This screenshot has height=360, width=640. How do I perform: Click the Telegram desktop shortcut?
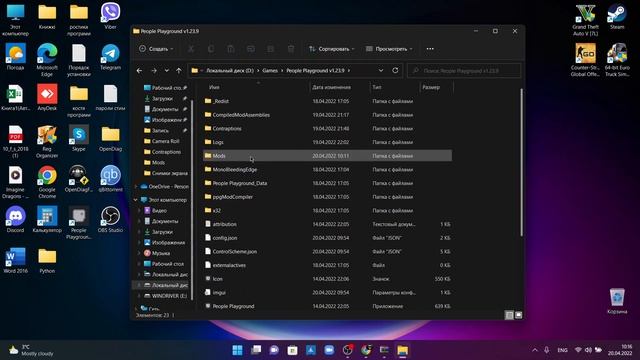pos(110,57)
